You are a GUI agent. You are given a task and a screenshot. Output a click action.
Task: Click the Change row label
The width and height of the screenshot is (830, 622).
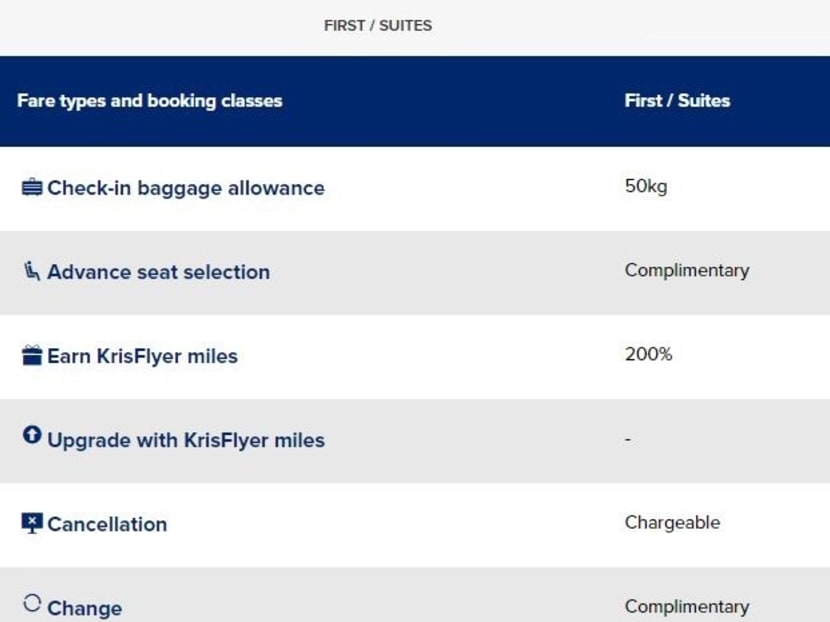(84, 608)
